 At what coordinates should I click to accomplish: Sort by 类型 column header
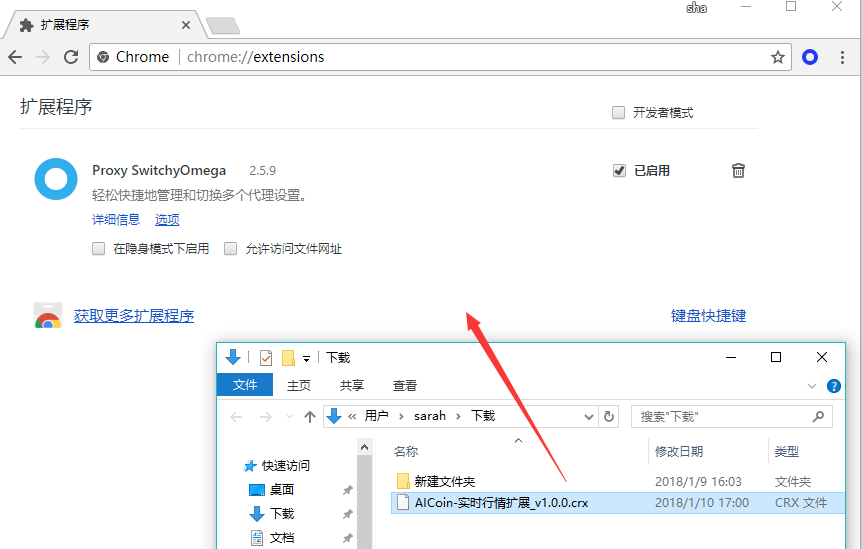coord(786,452)
